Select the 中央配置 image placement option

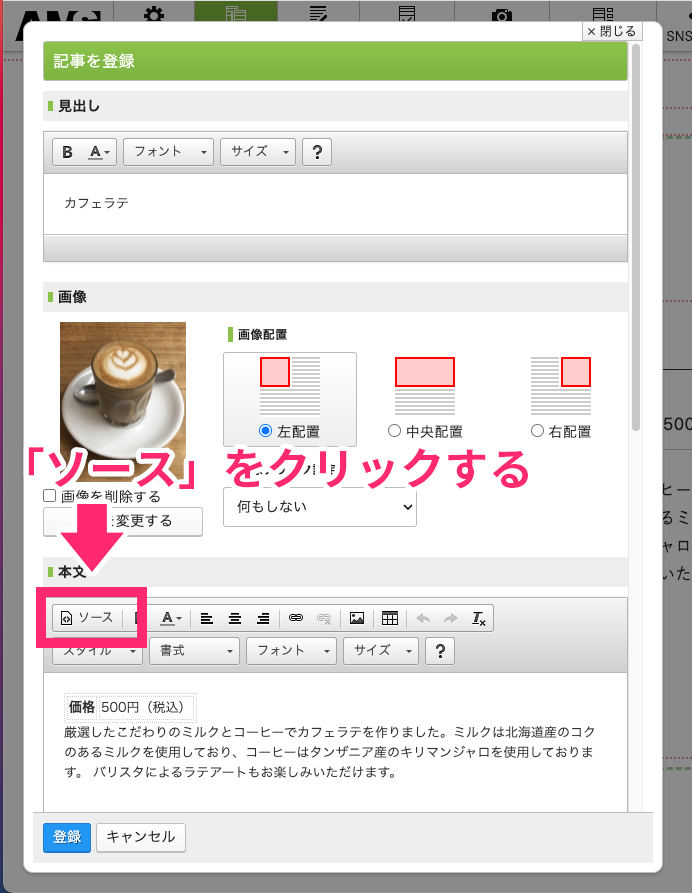coord(395,432)
